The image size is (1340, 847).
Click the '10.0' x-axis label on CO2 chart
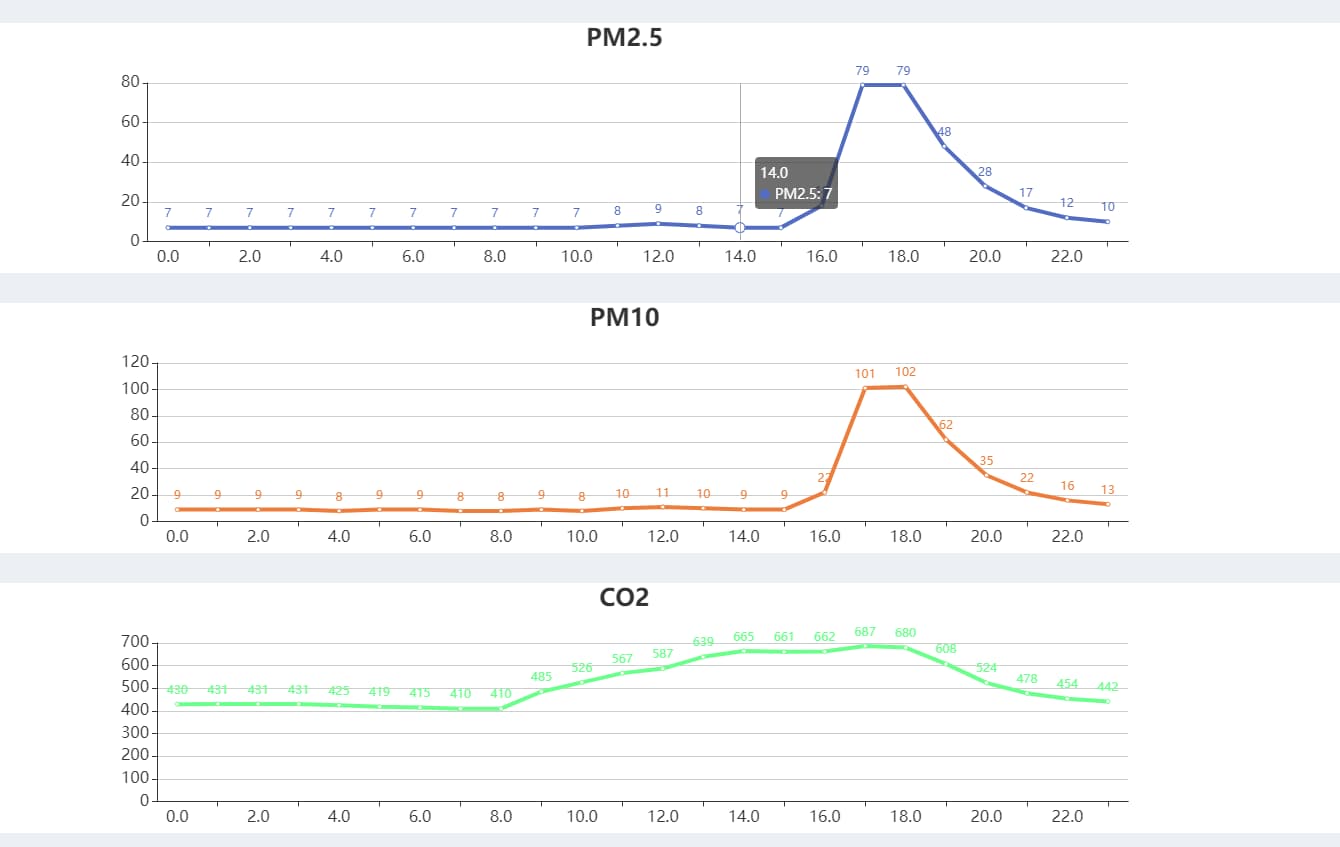(x=582, y=816)
